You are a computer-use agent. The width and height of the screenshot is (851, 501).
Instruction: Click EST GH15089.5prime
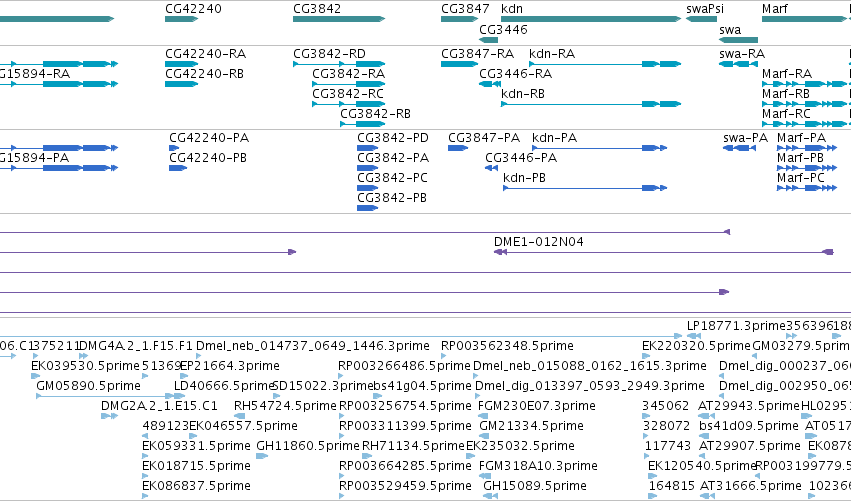click(x=535, y=486)
